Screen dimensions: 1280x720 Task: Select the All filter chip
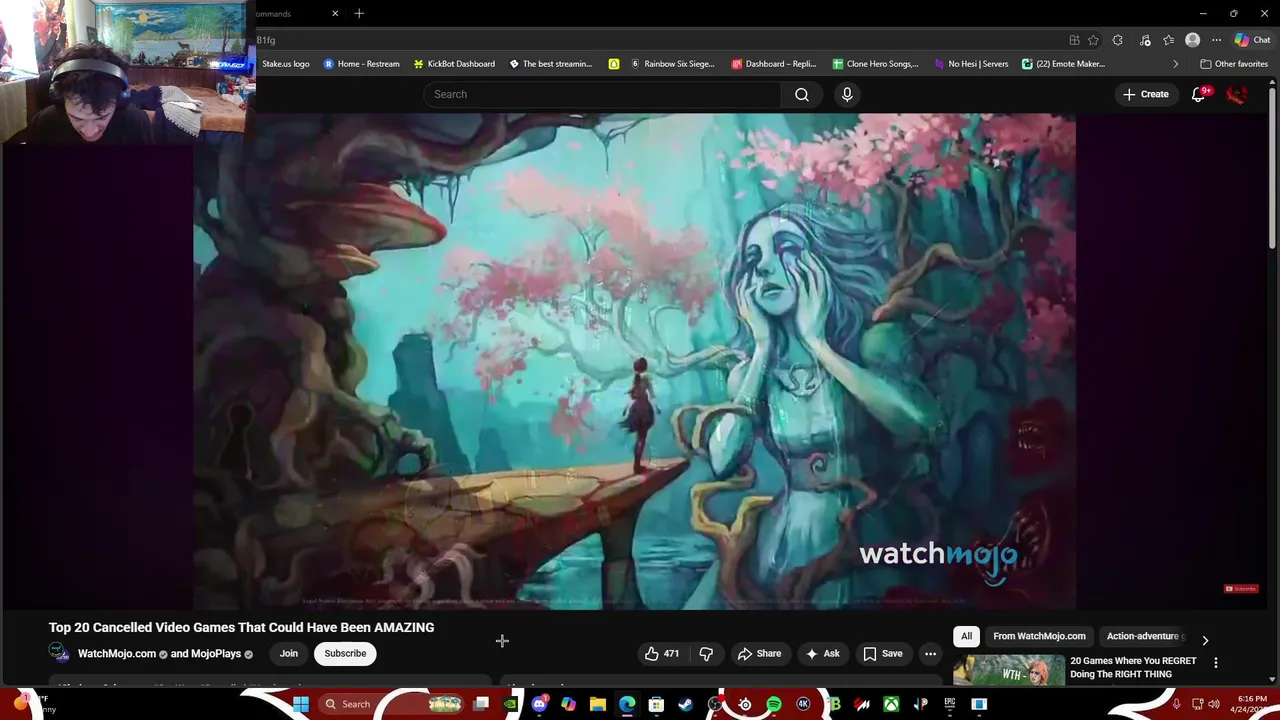point(966,636)
